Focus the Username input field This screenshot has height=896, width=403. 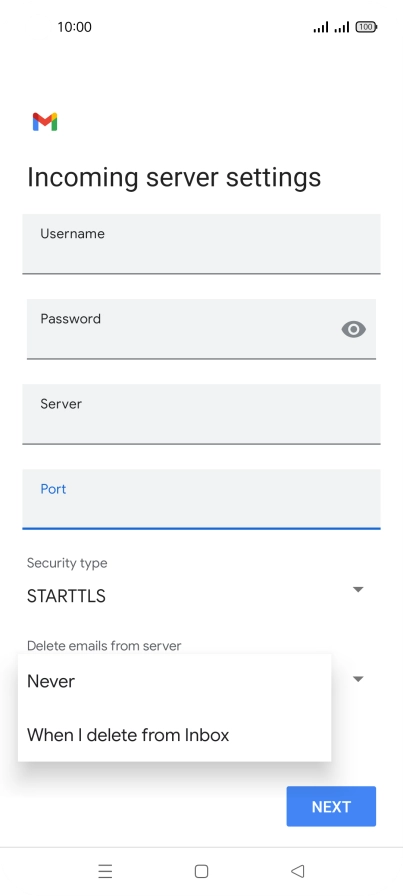pos(201,244)
